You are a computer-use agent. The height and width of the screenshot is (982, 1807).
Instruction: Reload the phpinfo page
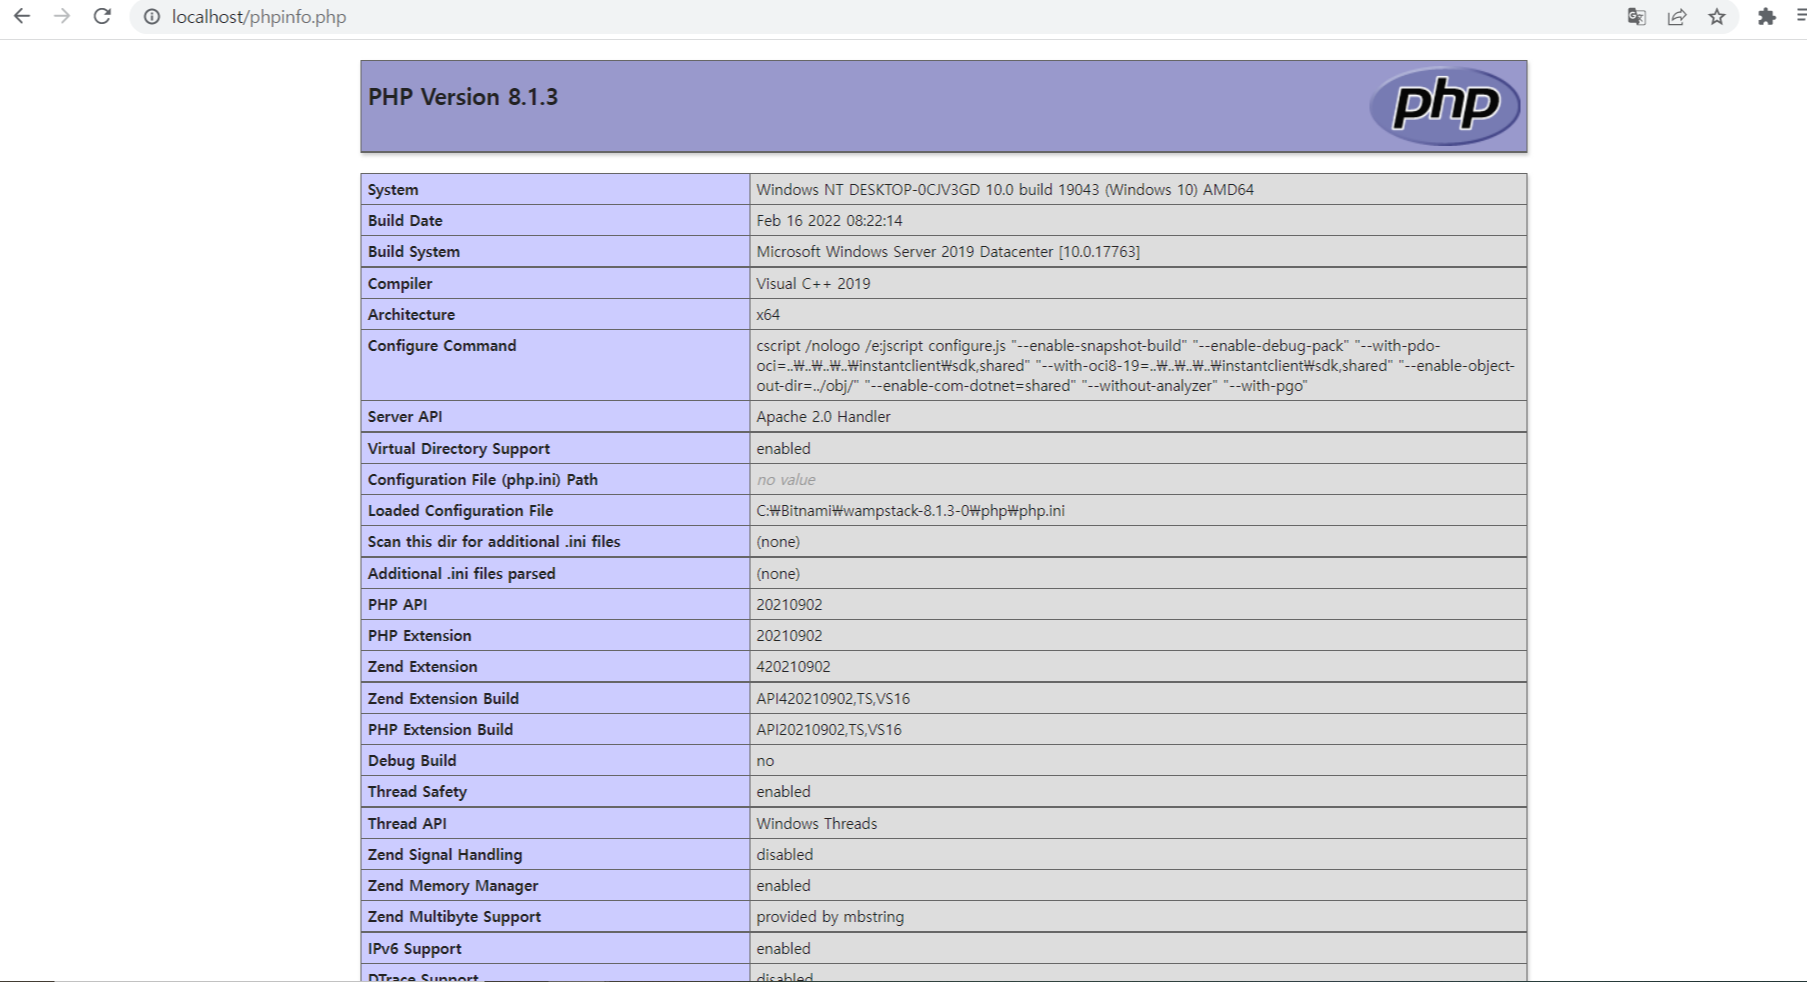102,17
